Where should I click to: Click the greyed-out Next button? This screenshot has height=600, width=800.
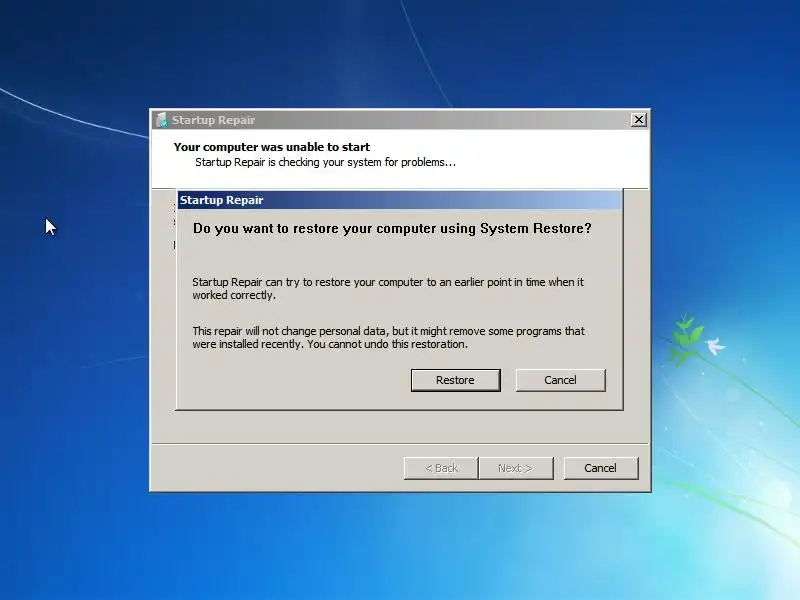[x=516, y=468]
